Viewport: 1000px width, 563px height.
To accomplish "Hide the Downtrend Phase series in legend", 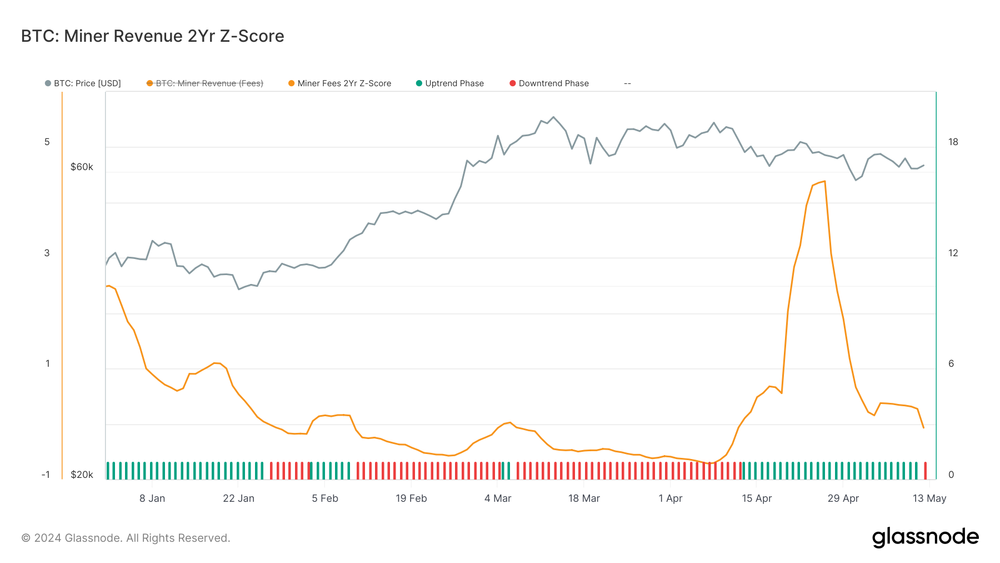I will click(x=549, y=84).
